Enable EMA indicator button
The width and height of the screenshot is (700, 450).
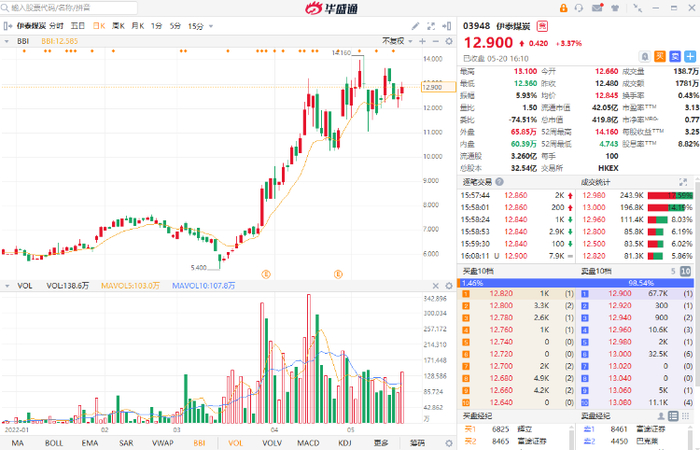coord(90,443)
